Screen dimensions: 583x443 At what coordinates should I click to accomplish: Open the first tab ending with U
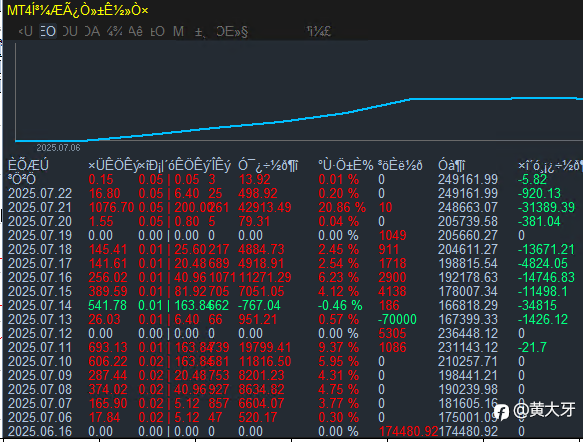pos(26,32)
